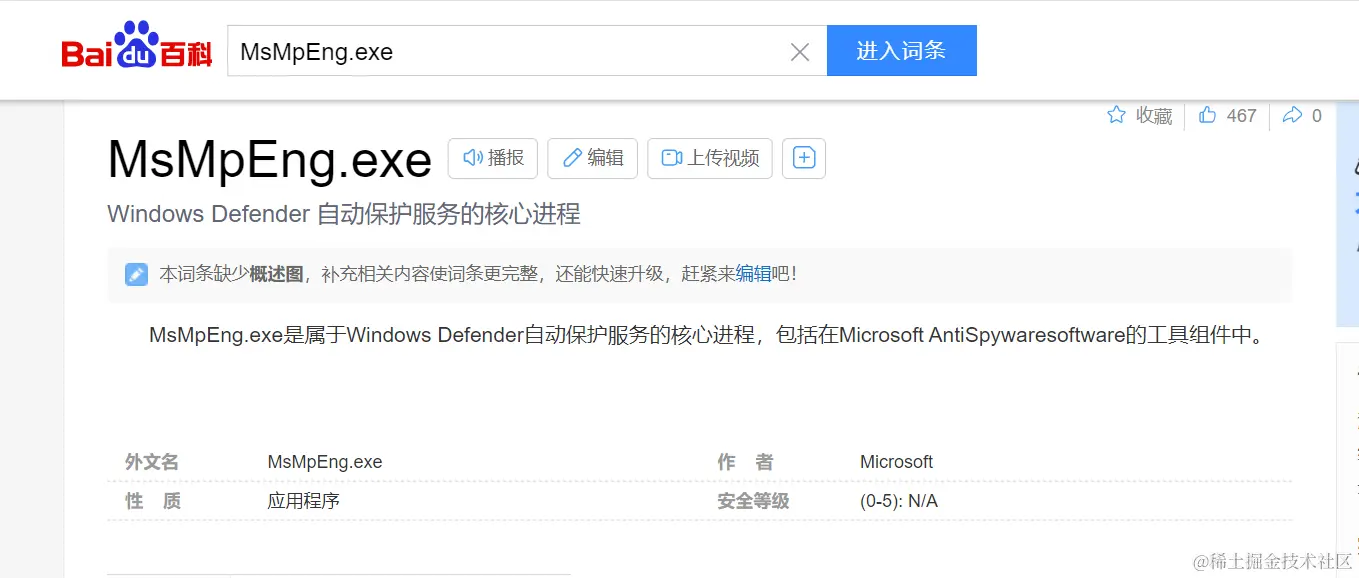The image size is (1359, 578).
Task: Click the 安全等级 field label
Action: (x=753, y=501)
